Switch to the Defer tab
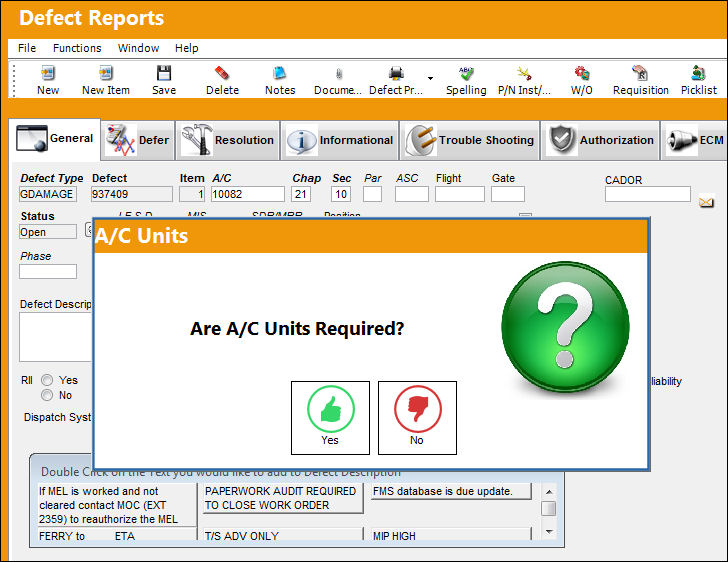This screenshot has height=562, width=728. [x=137, y=140]
